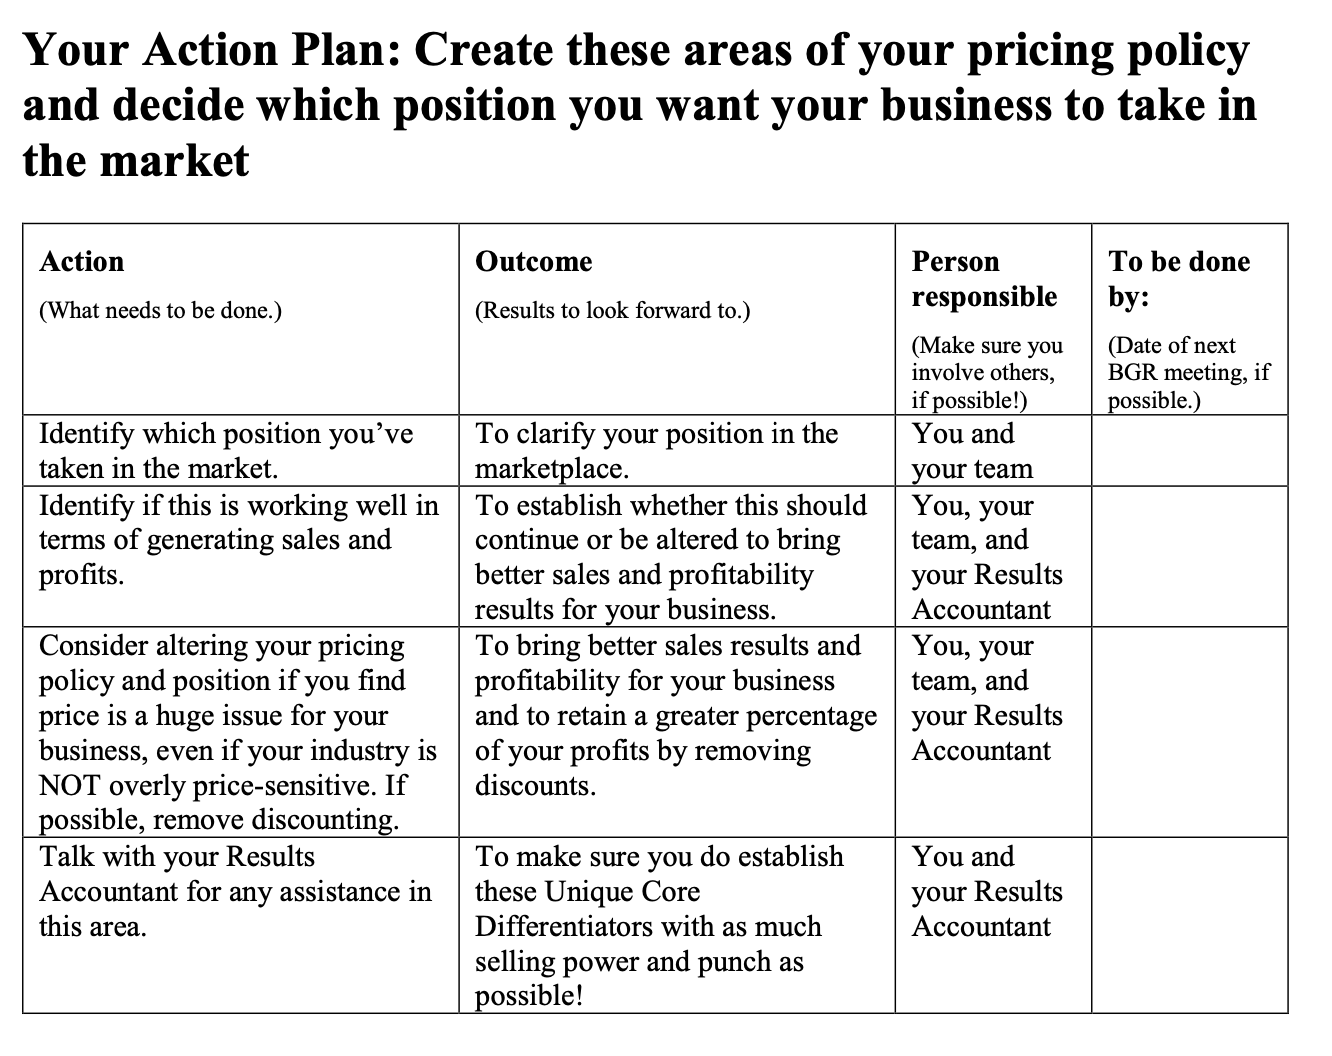
Task: Click "(Results to look forward to.)" subtitle
Action: click(611, 311)
